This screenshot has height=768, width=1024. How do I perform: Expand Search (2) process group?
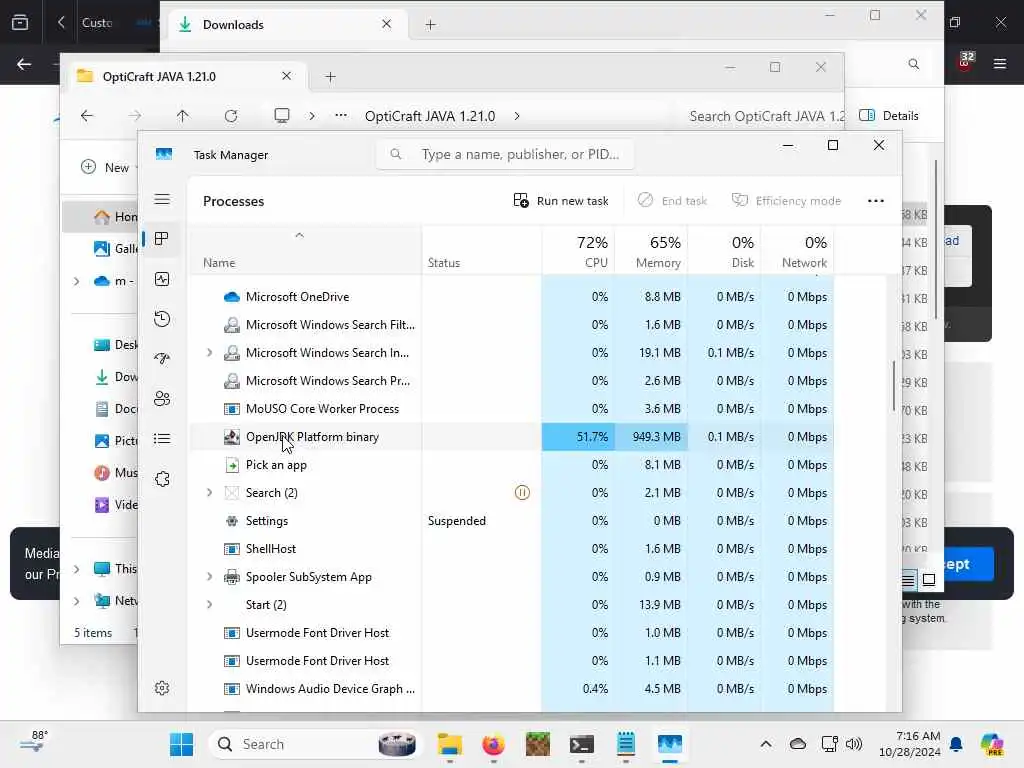209,492
